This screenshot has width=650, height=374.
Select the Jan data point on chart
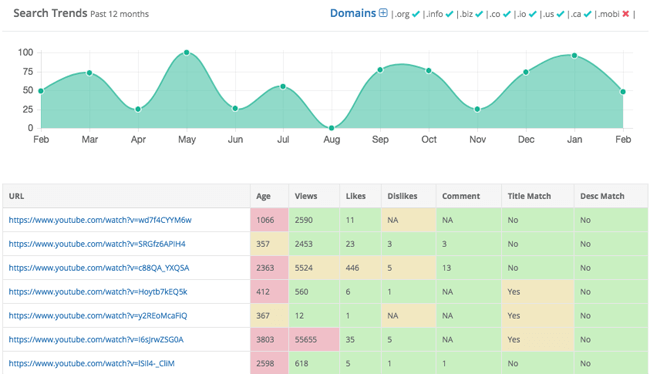tap(574, 56)
